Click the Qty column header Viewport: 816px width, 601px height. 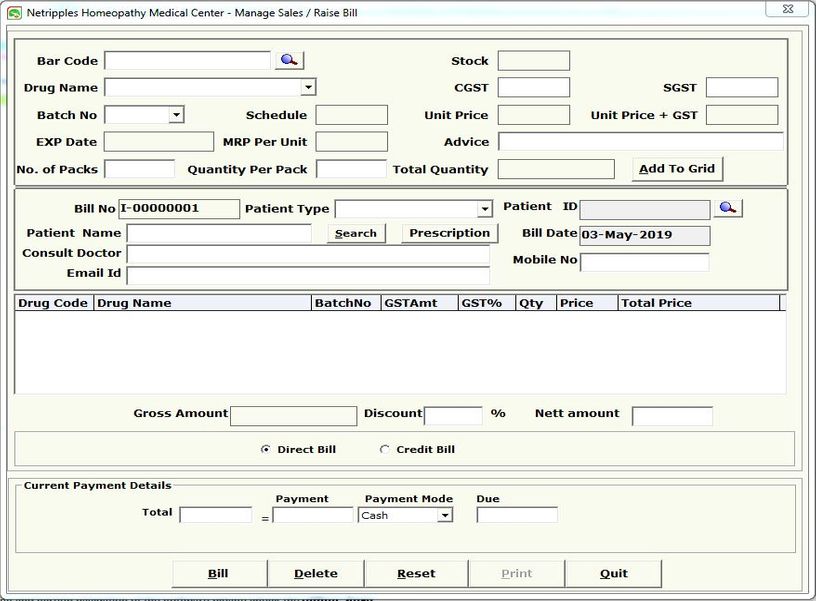[536, 303]
